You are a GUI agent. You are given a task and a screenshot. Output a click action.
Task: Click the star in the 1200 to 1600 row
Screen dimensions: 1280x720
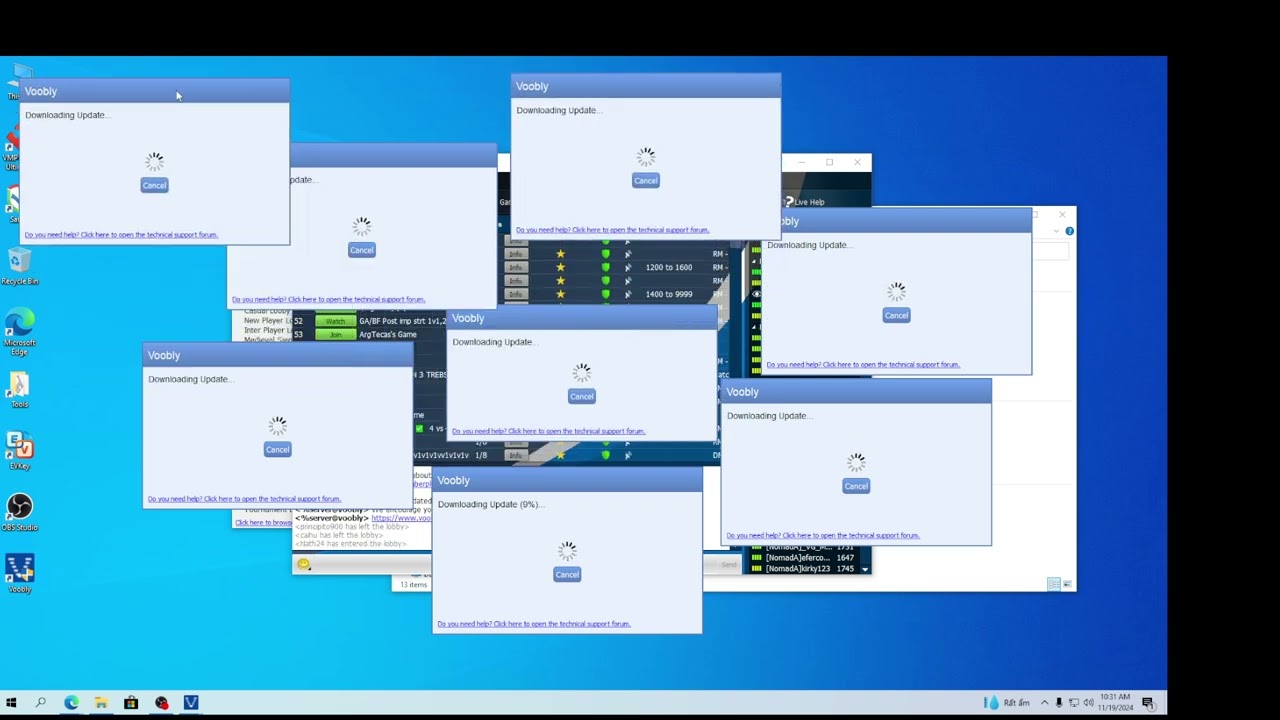click(x=560, y=267)
